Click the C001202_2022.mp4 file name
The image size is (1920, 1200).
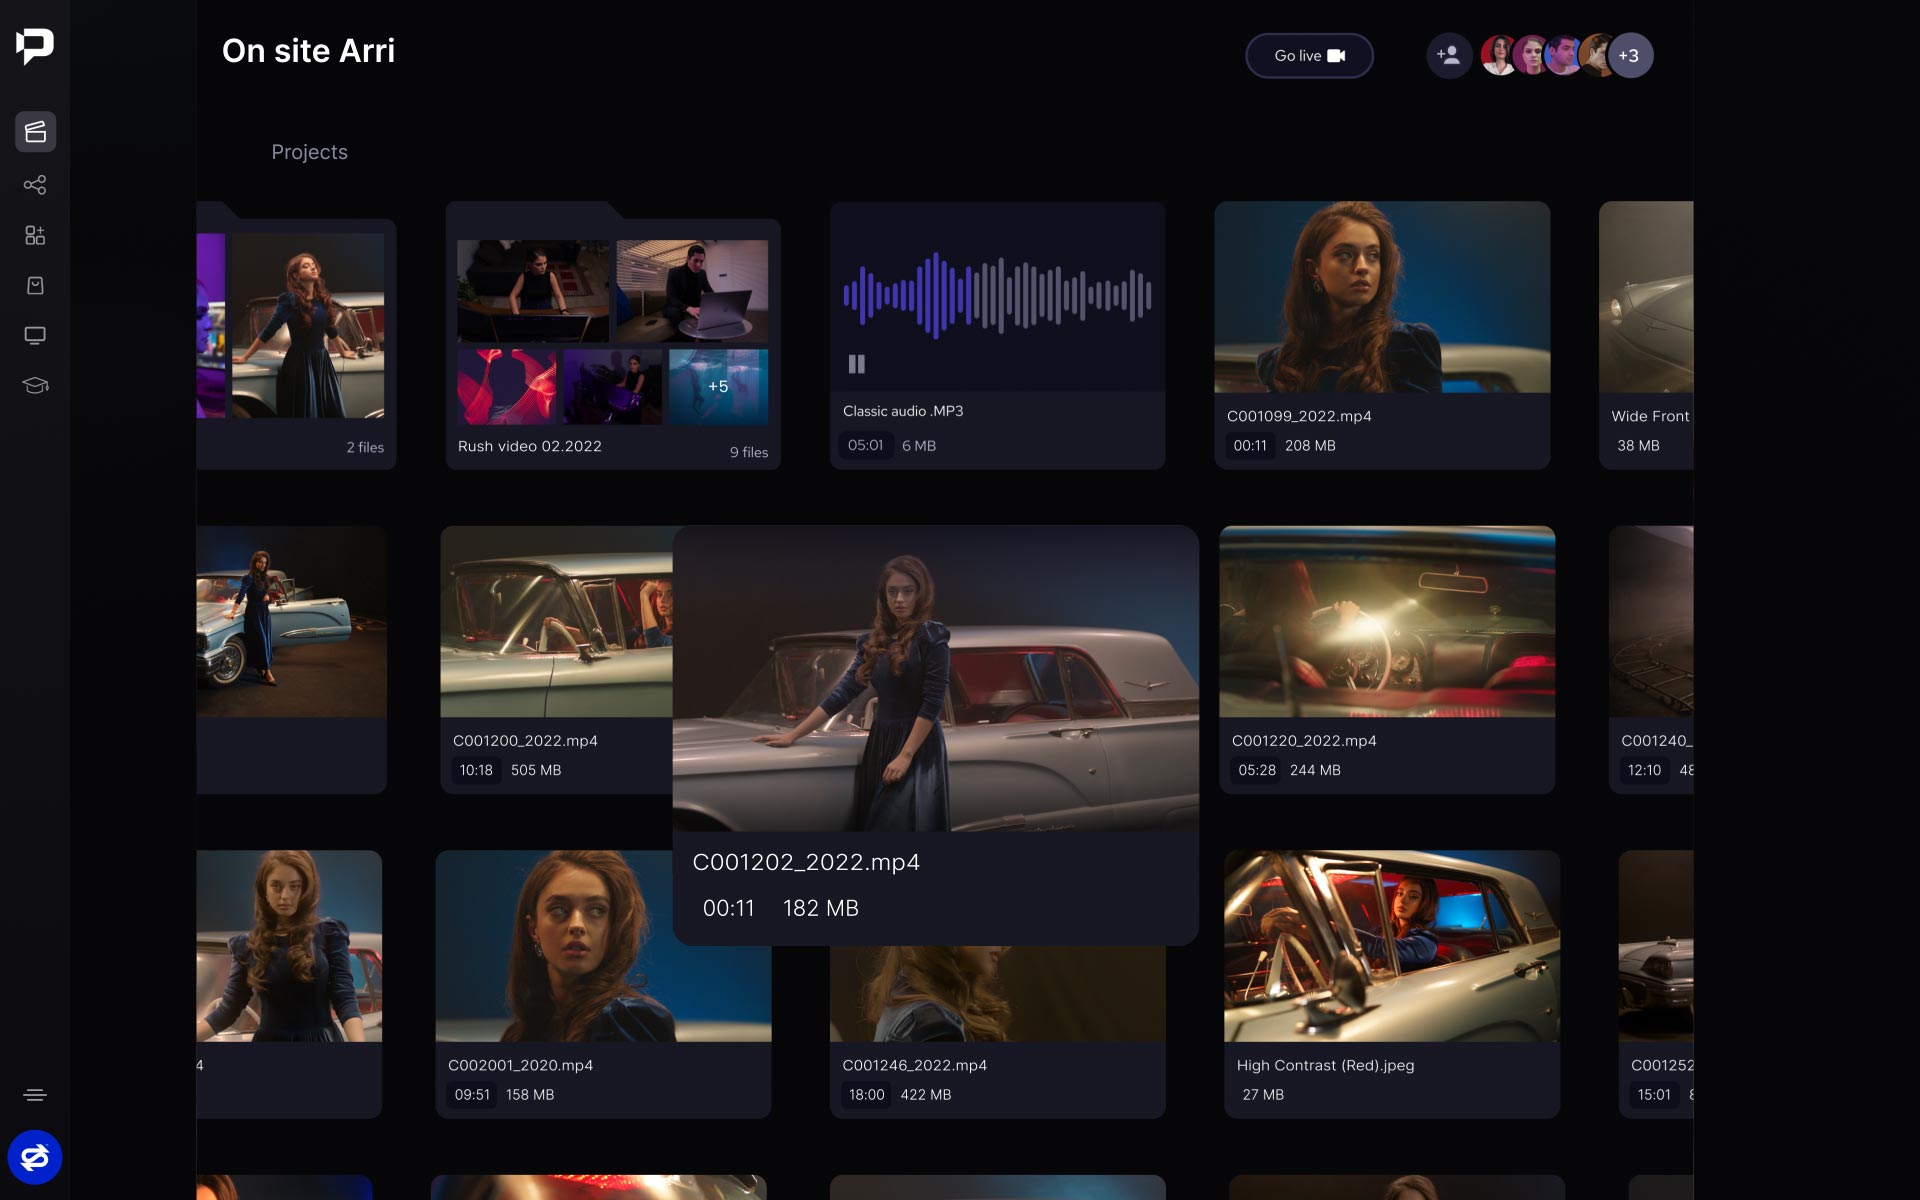pyautogui.click(x=806, y=862)
